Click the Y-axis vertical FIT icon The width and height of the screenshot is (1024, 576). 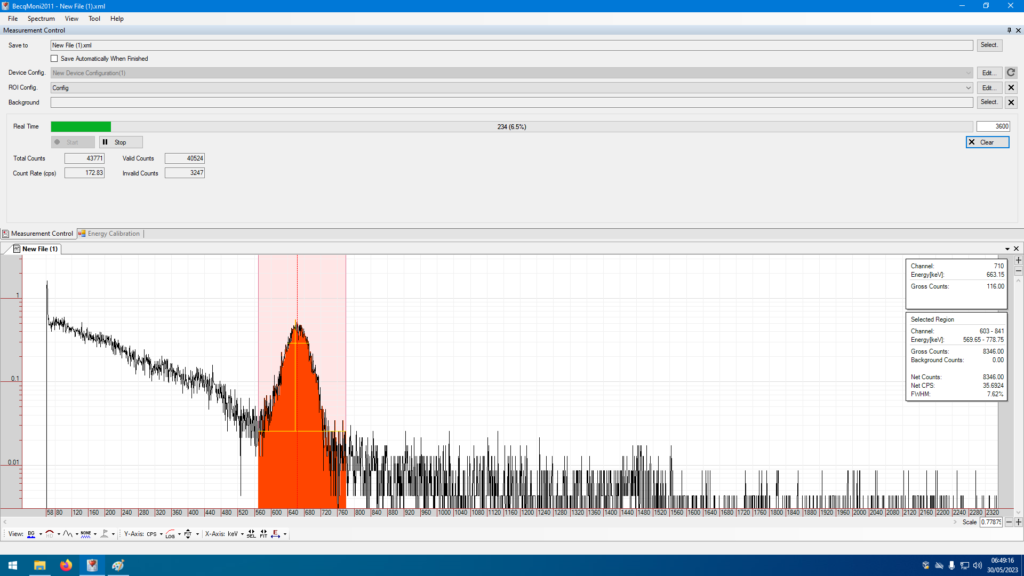pos(188,534)
